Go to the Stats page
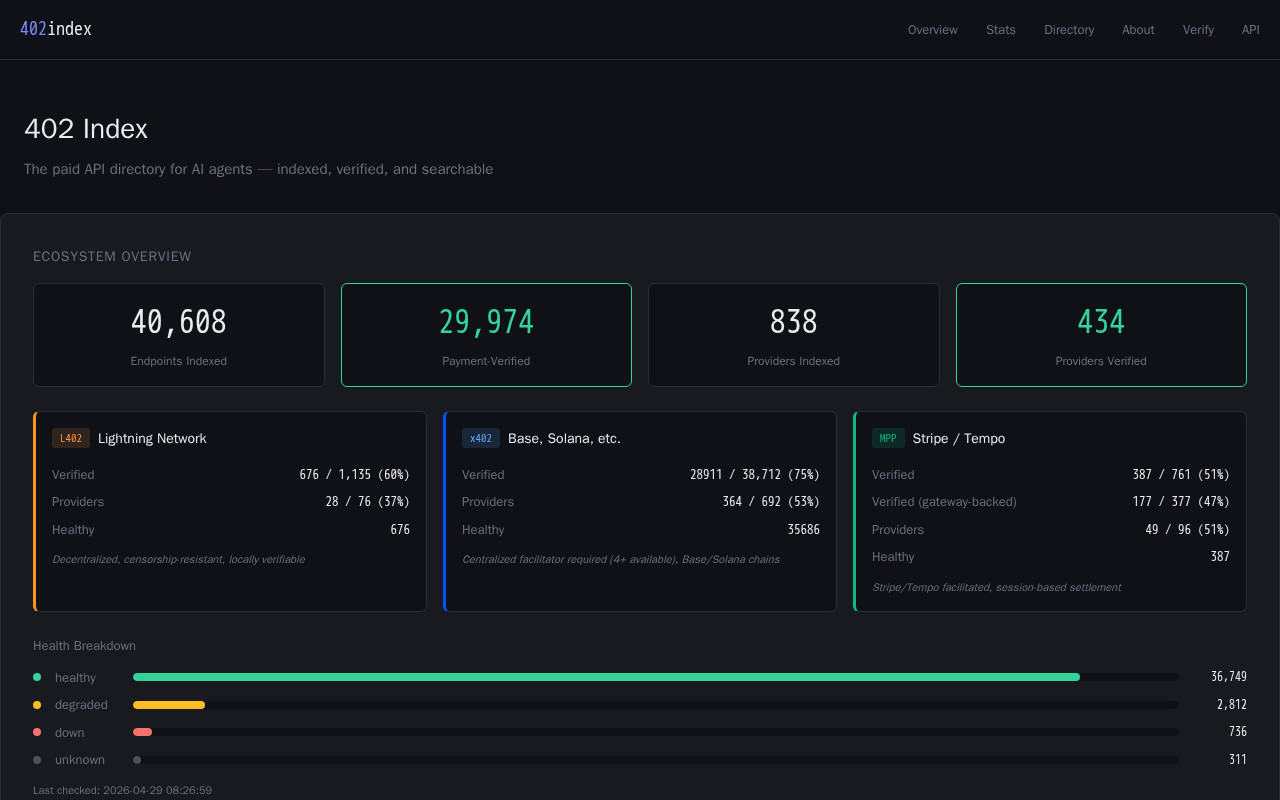This screenshot has height=800, width=1280. tap(1001, 30)
